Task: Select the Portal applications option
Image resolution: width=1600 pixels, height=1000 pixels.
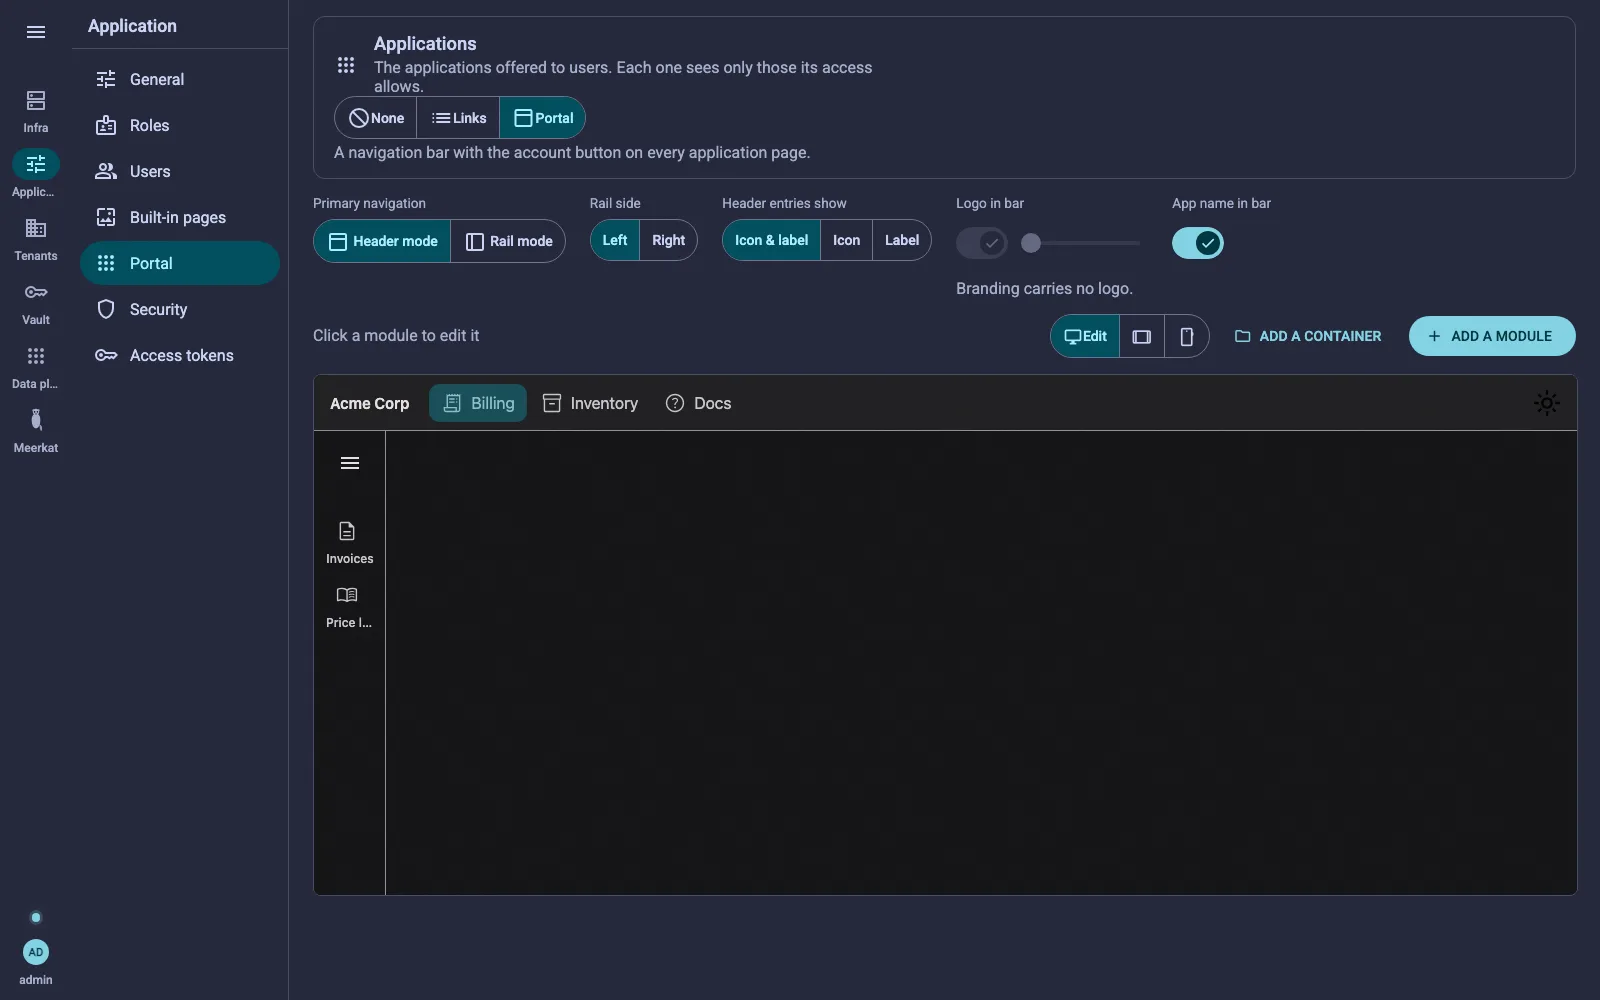Action: 543,118
